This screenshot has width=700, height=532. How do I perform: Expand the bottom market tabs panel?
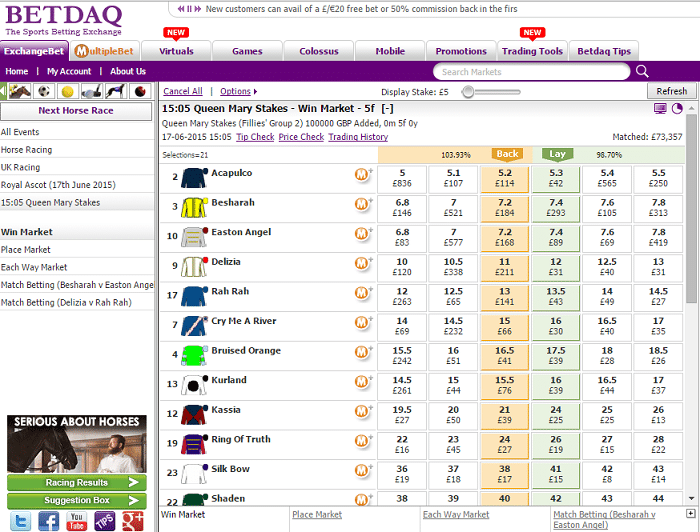(x=691, y=514)
